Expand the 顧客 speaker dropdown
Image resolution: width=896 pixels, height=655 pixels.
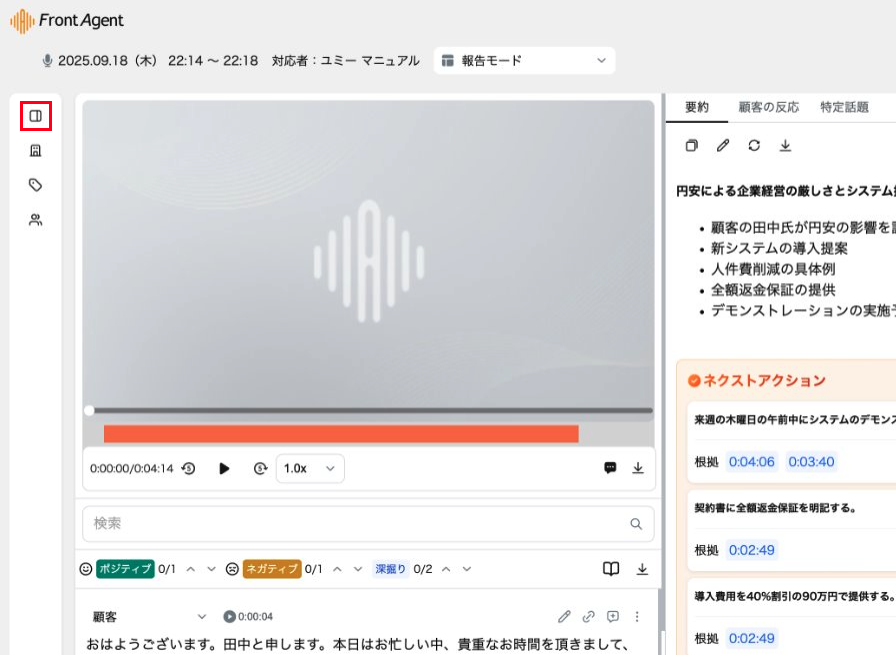(x=202, y=617)
